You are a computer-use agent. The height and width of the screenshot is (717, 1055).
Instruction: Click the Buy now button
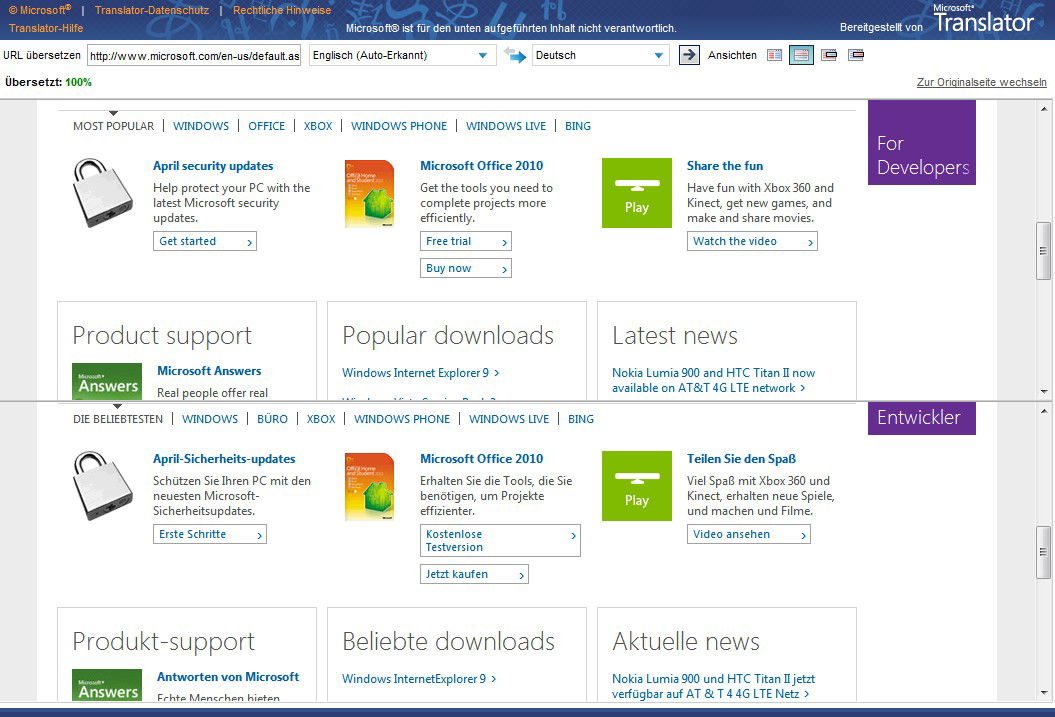(x=466, y=268)
